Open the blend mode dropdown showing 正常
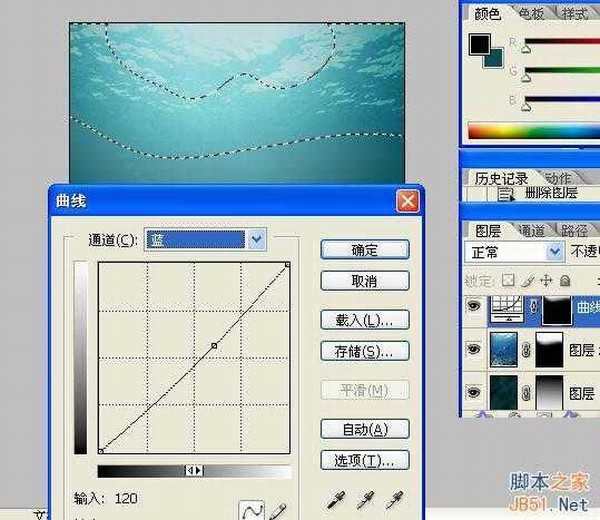This screenshot has width=600, height=520. click(514, 252)
